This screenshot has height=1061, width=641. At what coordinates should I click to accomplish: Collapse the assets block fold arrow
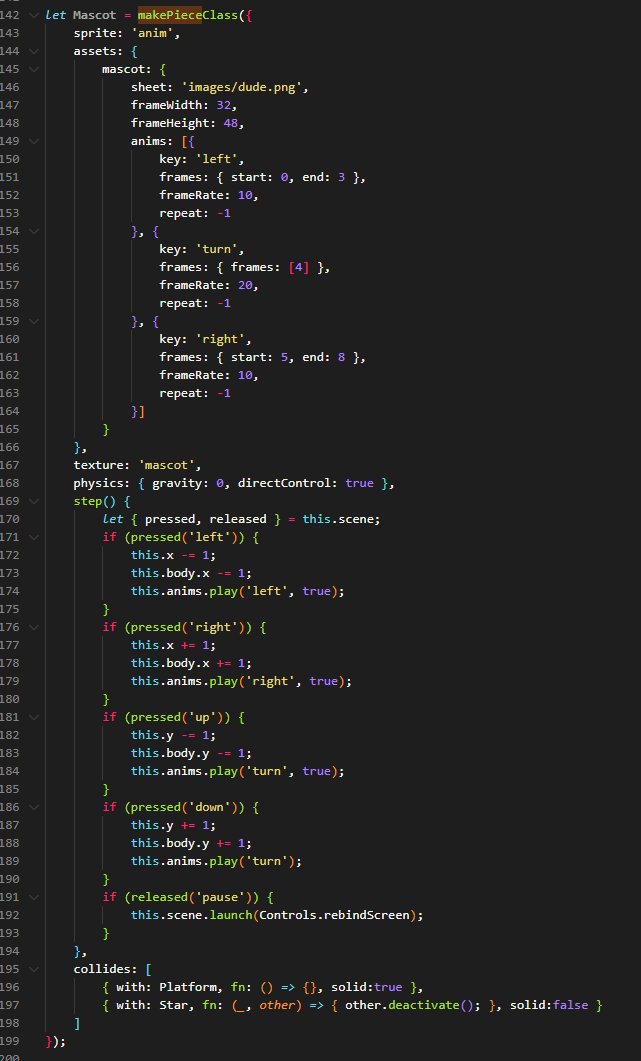35,52
